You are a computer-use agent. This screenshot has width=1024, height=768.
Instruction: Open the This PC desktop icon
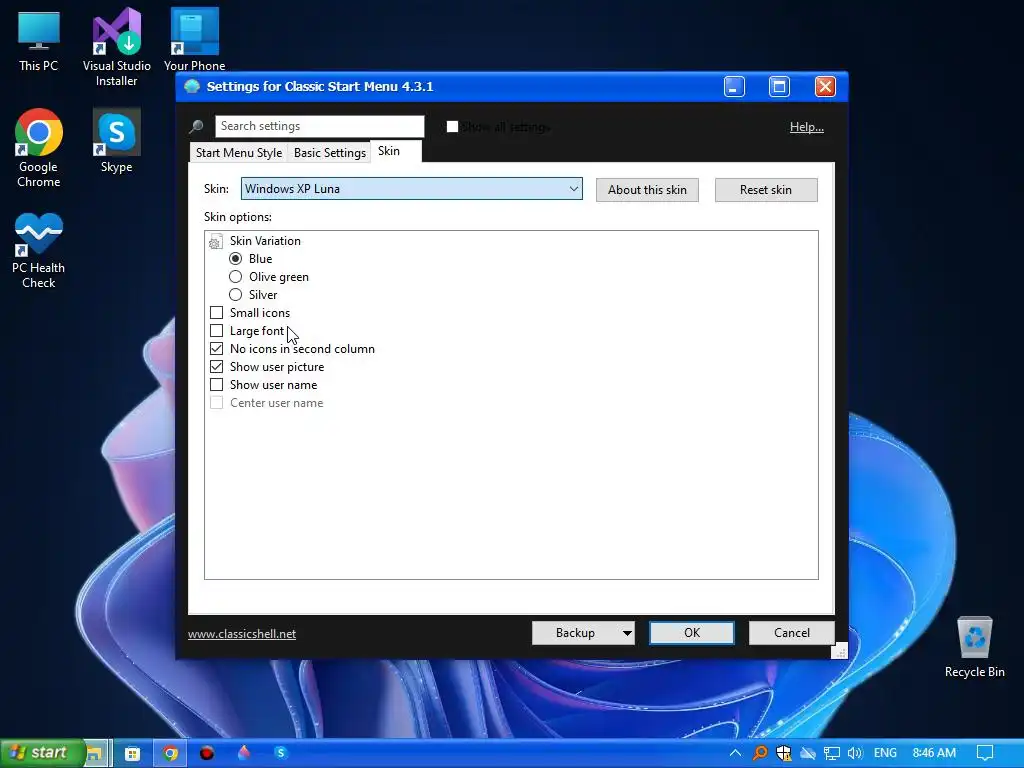(39, 40)
